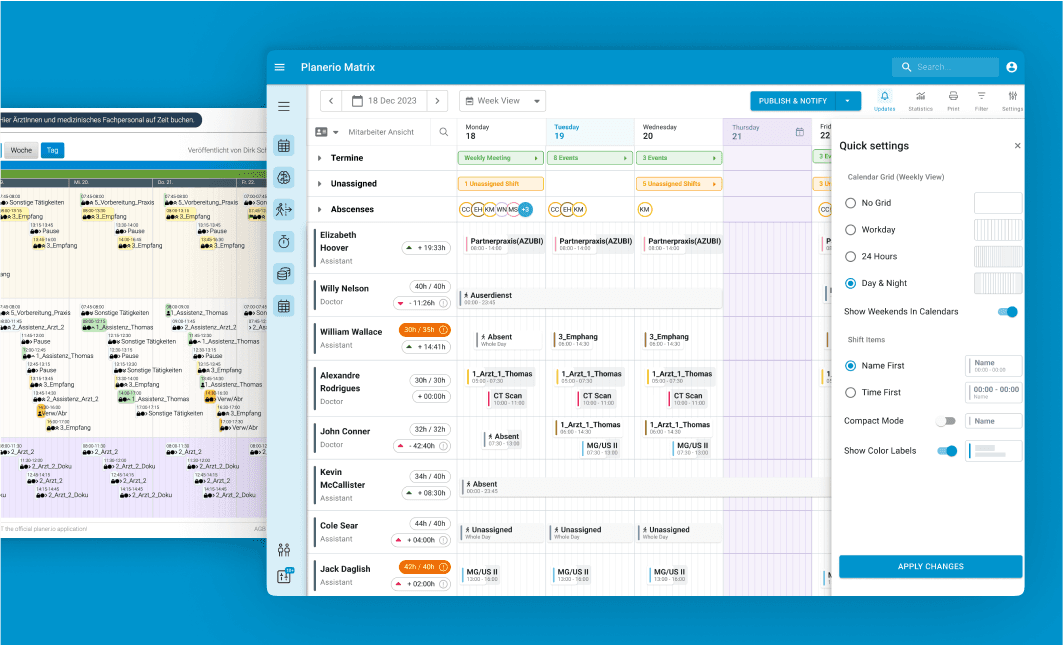The height and width of the screenshot is (645, 1063).
Task: Open the Publish & Notify dropdown arrow
Action: pyautogui.click(x=847, y=101)
